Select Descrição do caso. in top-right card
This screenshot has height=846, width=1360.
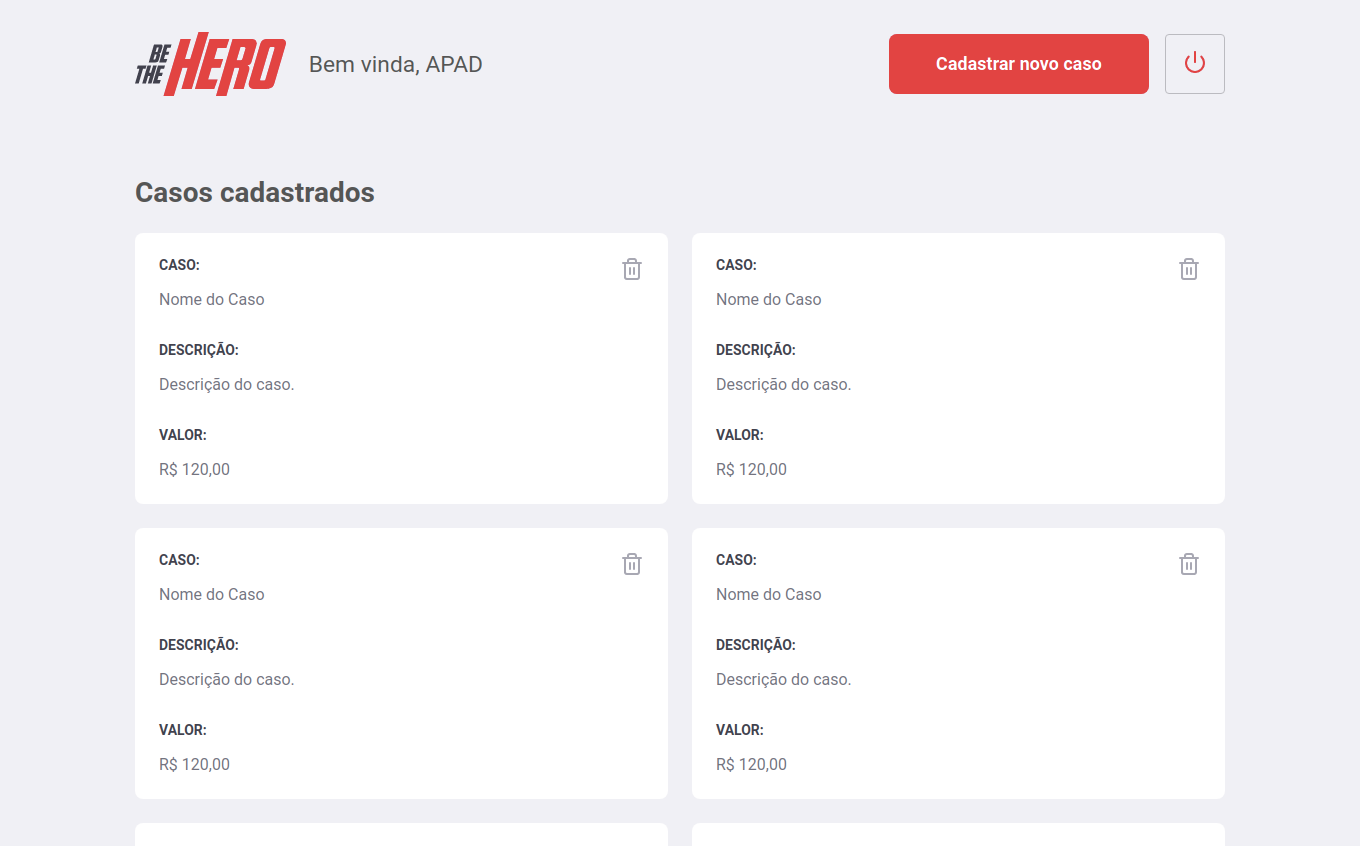(x=784, y=384)
